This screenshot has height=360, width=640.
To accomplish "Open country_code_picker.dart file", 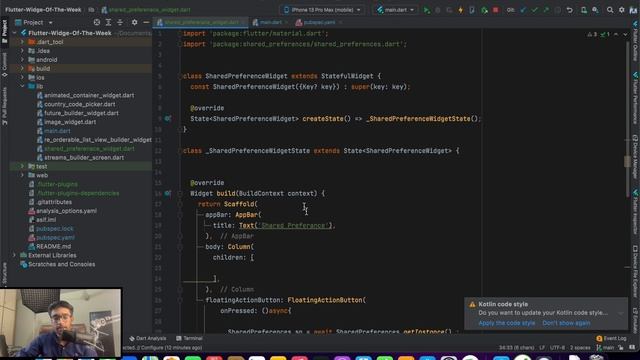I will click(x=76, y=104).
